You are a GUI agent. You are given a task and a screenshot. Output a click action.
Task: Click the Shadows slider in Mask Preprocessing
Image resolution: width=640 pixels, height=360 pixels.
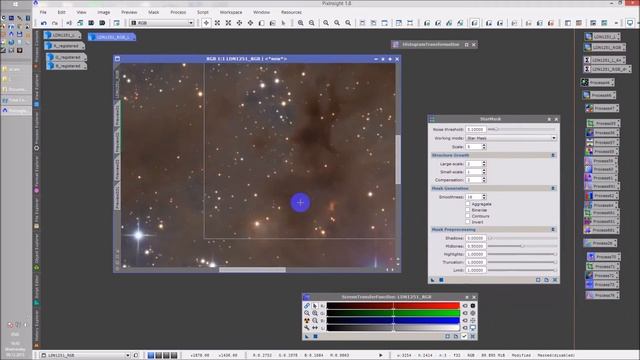click(522, 238)
